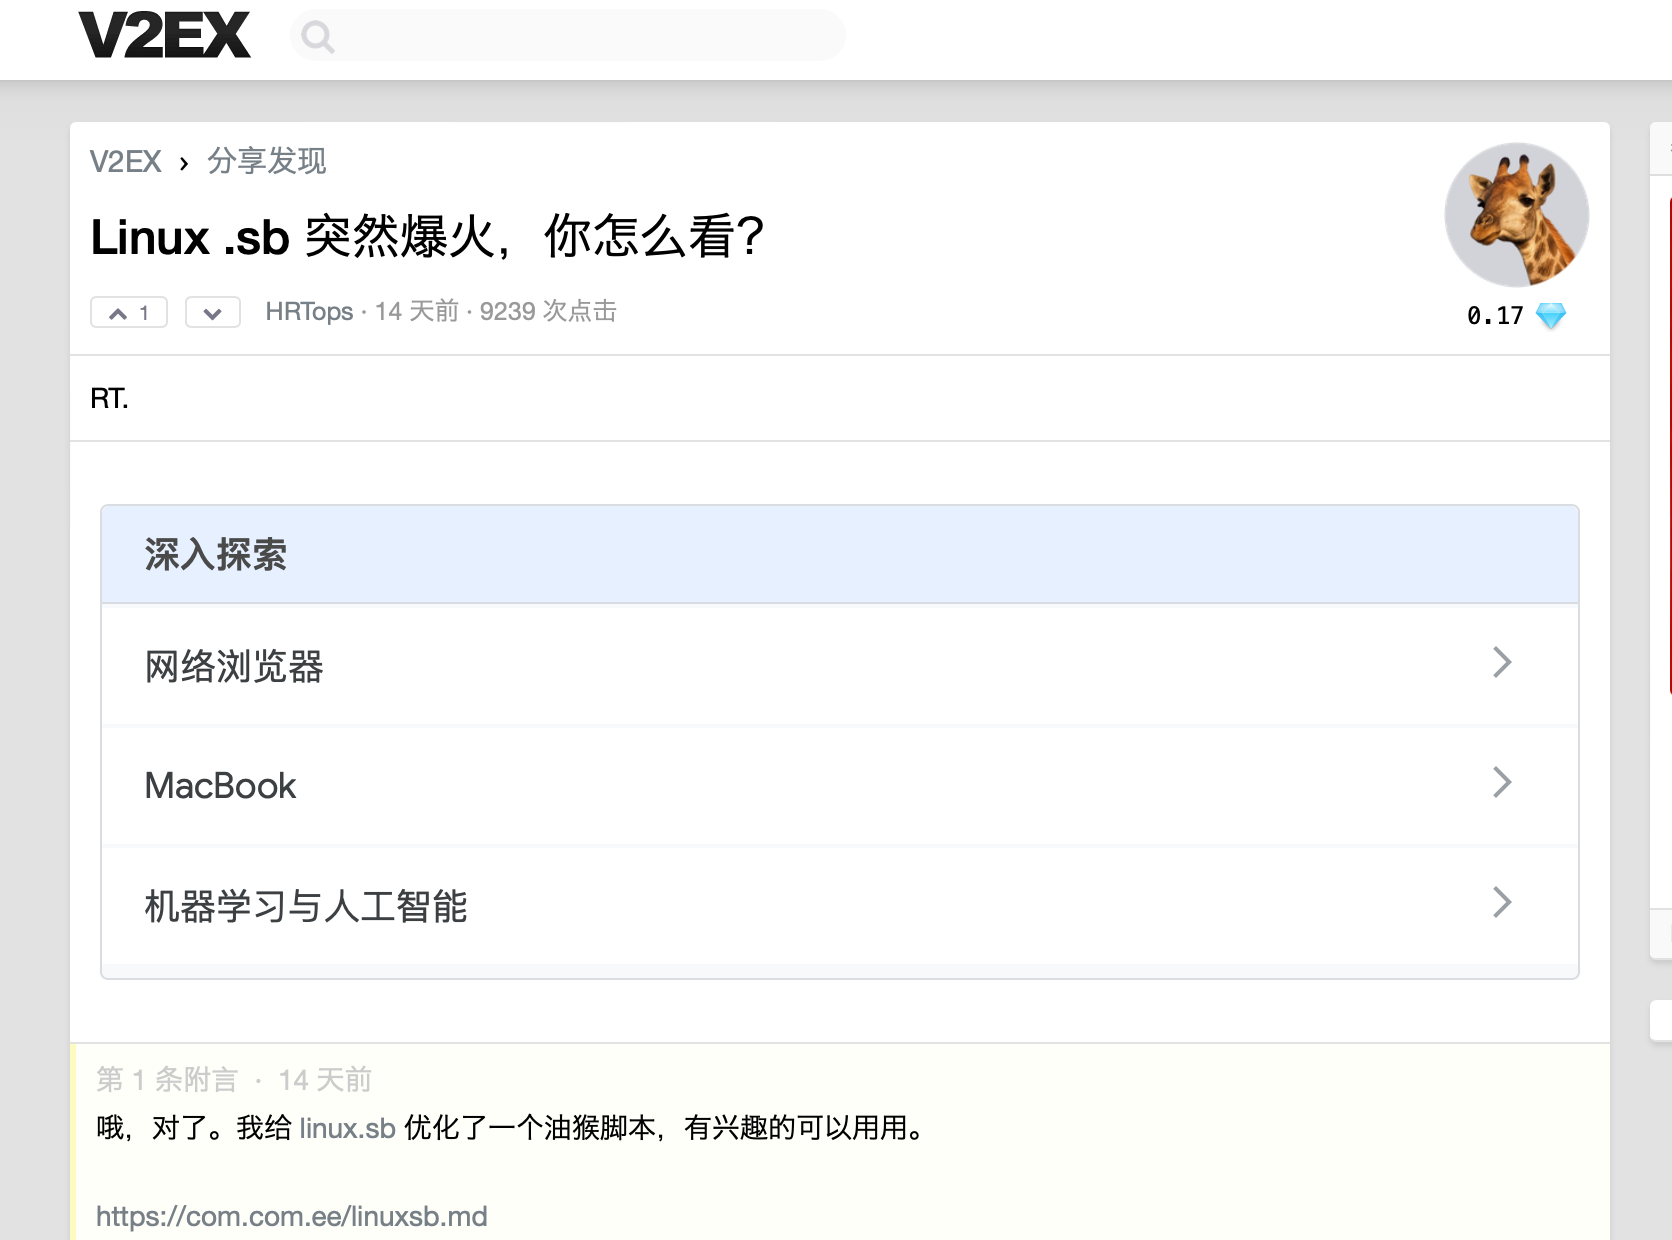Click the 深入探索 header bar
This screenshot has width=1672, height=1240.
(x=840, y=554)
